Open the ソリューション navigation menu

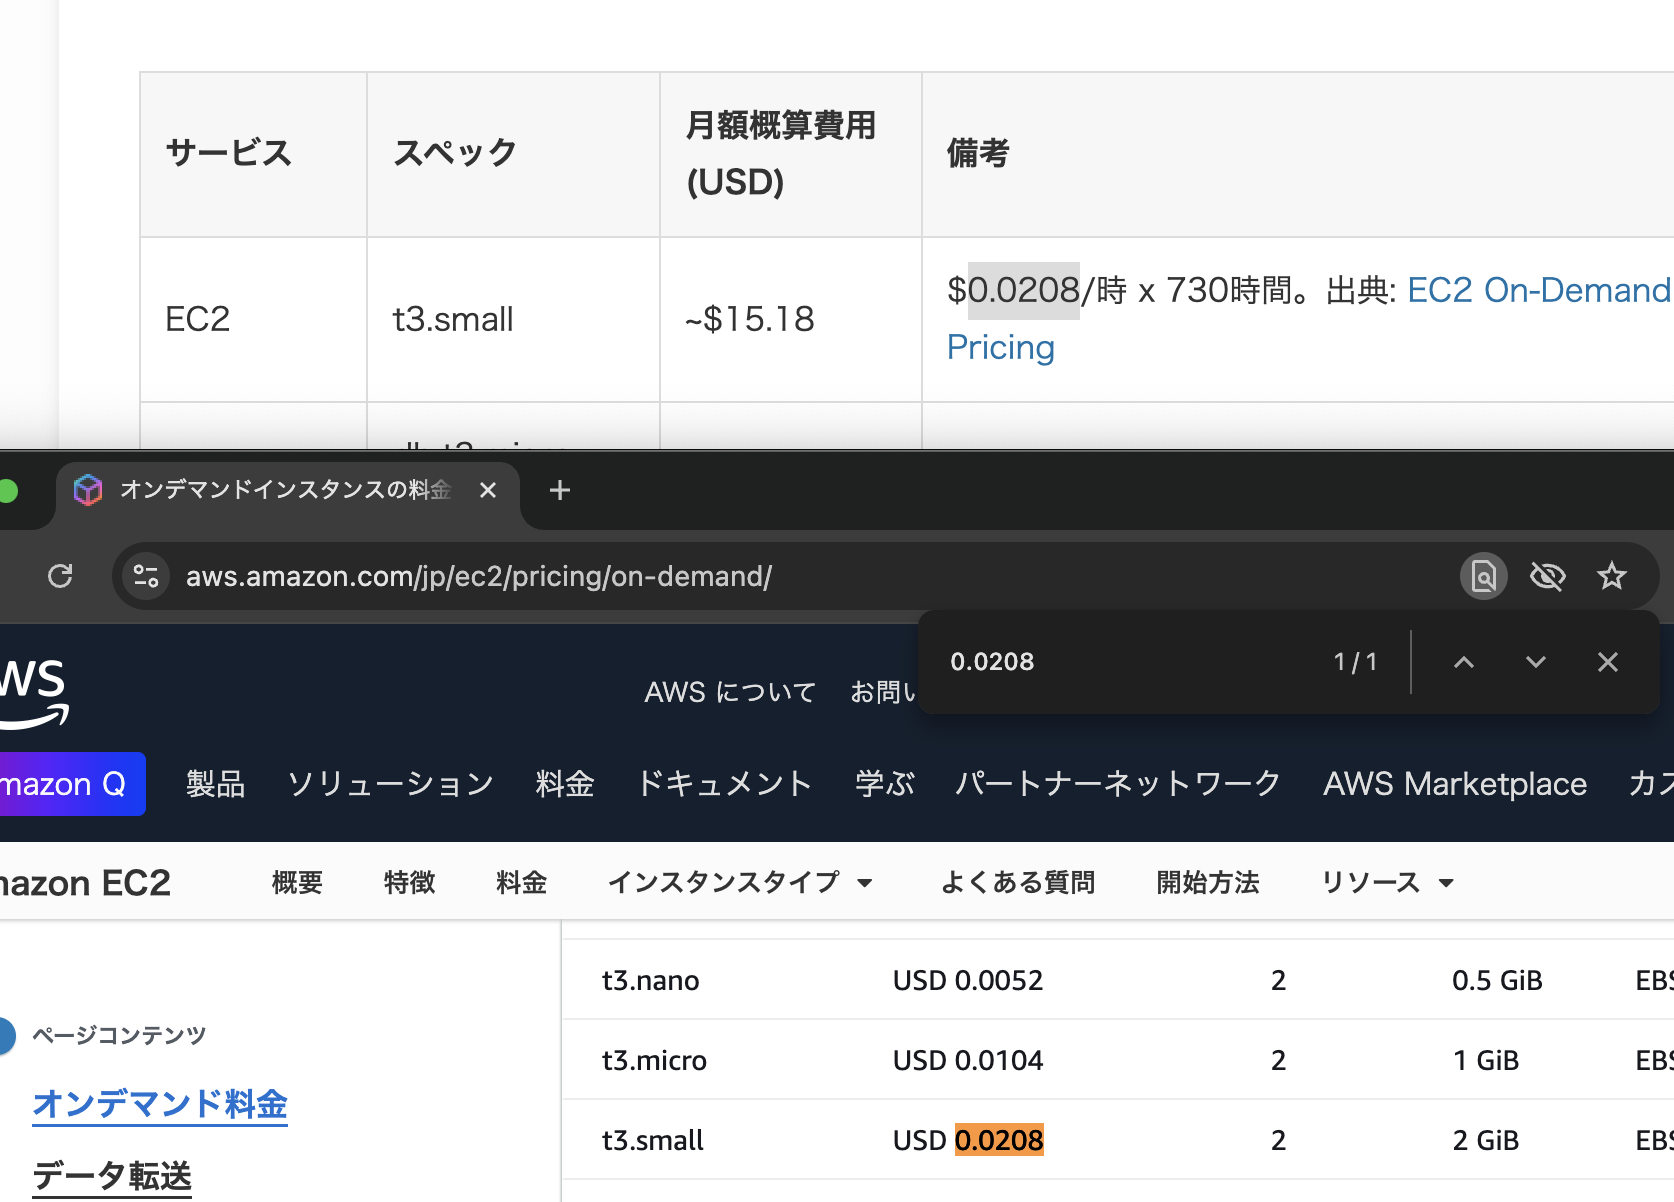[391, 784]
